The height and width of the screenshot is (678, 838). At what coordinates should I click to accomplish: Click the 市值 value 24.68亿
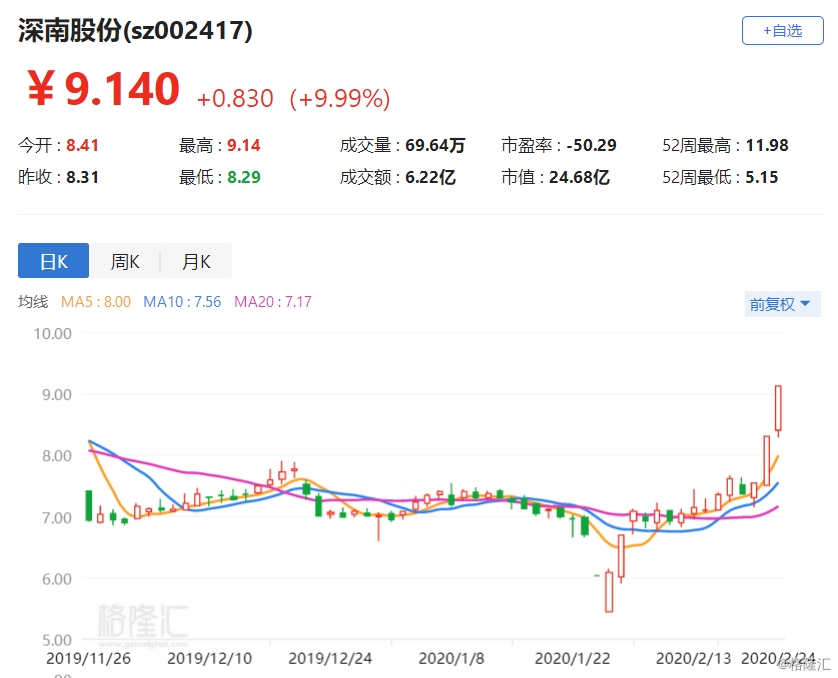(579, 177)
